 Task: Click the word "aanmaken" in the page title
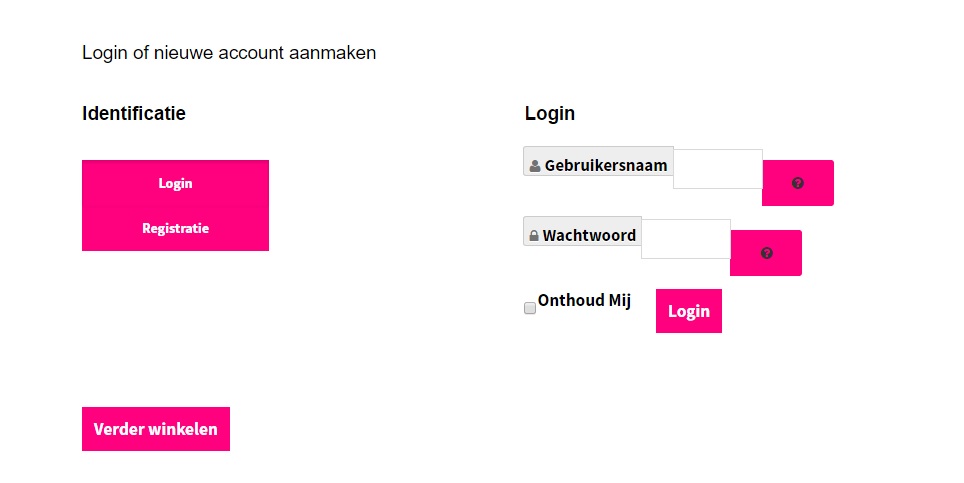tap(333, 53)
